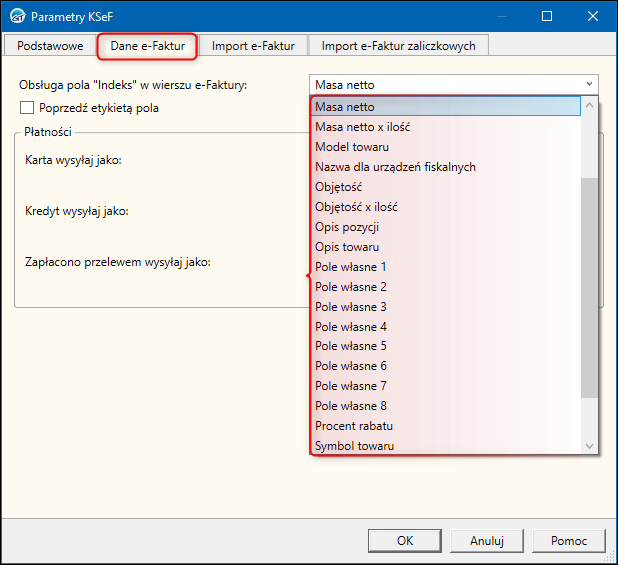This screenshot has height=565, width=618.
Task: Select 'Symbol towaru' at the list bottom
Action: tap(446, 446)
